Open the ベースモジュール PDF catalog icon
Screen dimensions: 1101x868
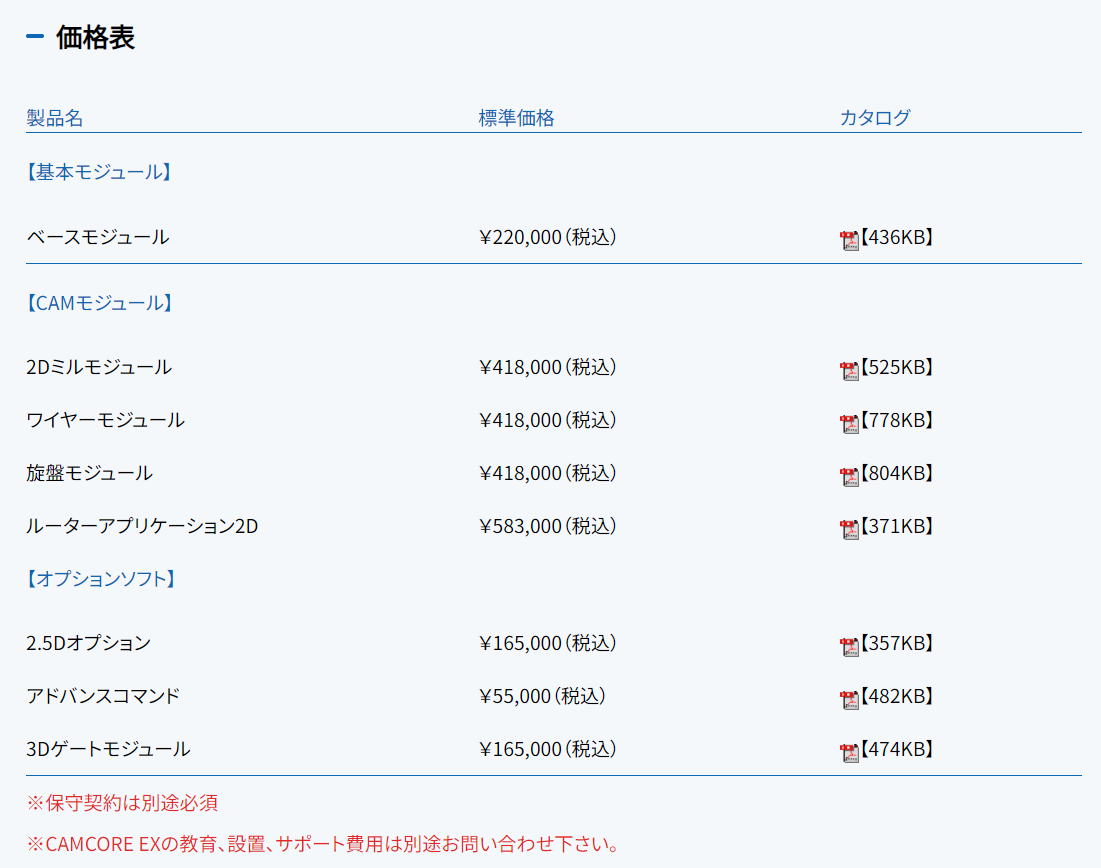849,240
